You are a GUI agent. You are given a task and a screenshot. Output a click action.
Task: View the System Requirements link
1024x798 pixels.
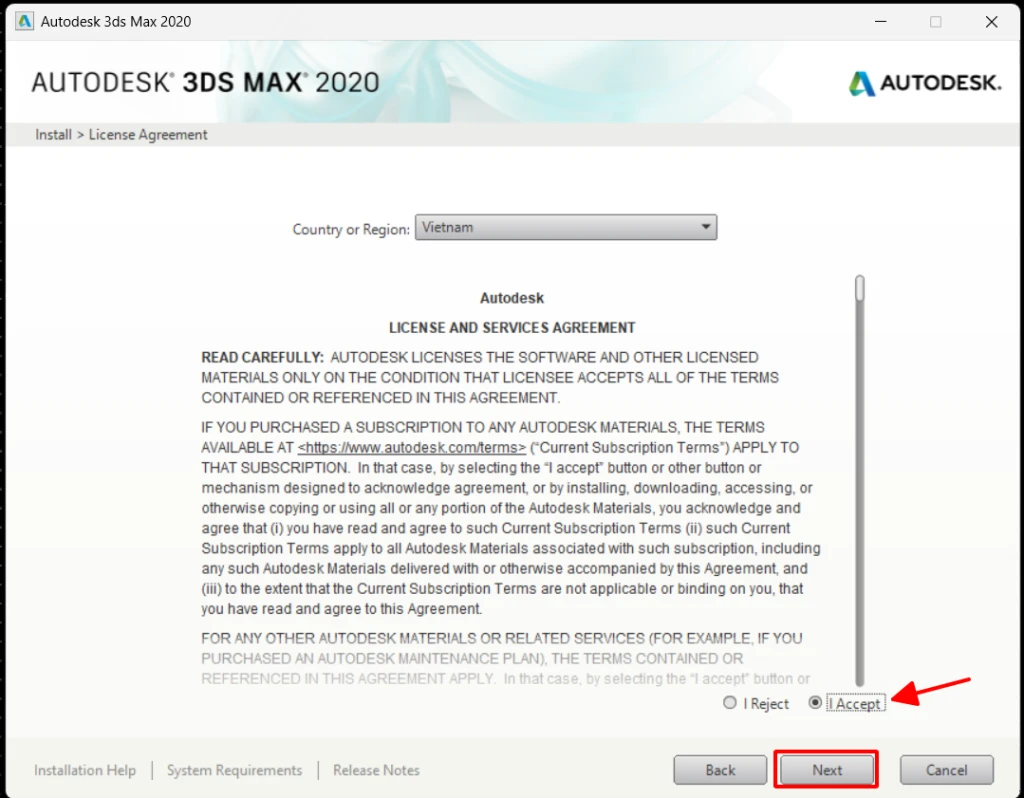234,770
